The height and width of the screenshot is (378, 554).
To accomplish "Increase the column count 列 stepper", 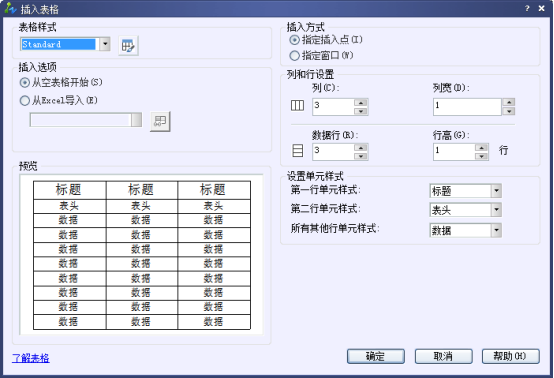I will pyautogui.click(x=361, y=103).
